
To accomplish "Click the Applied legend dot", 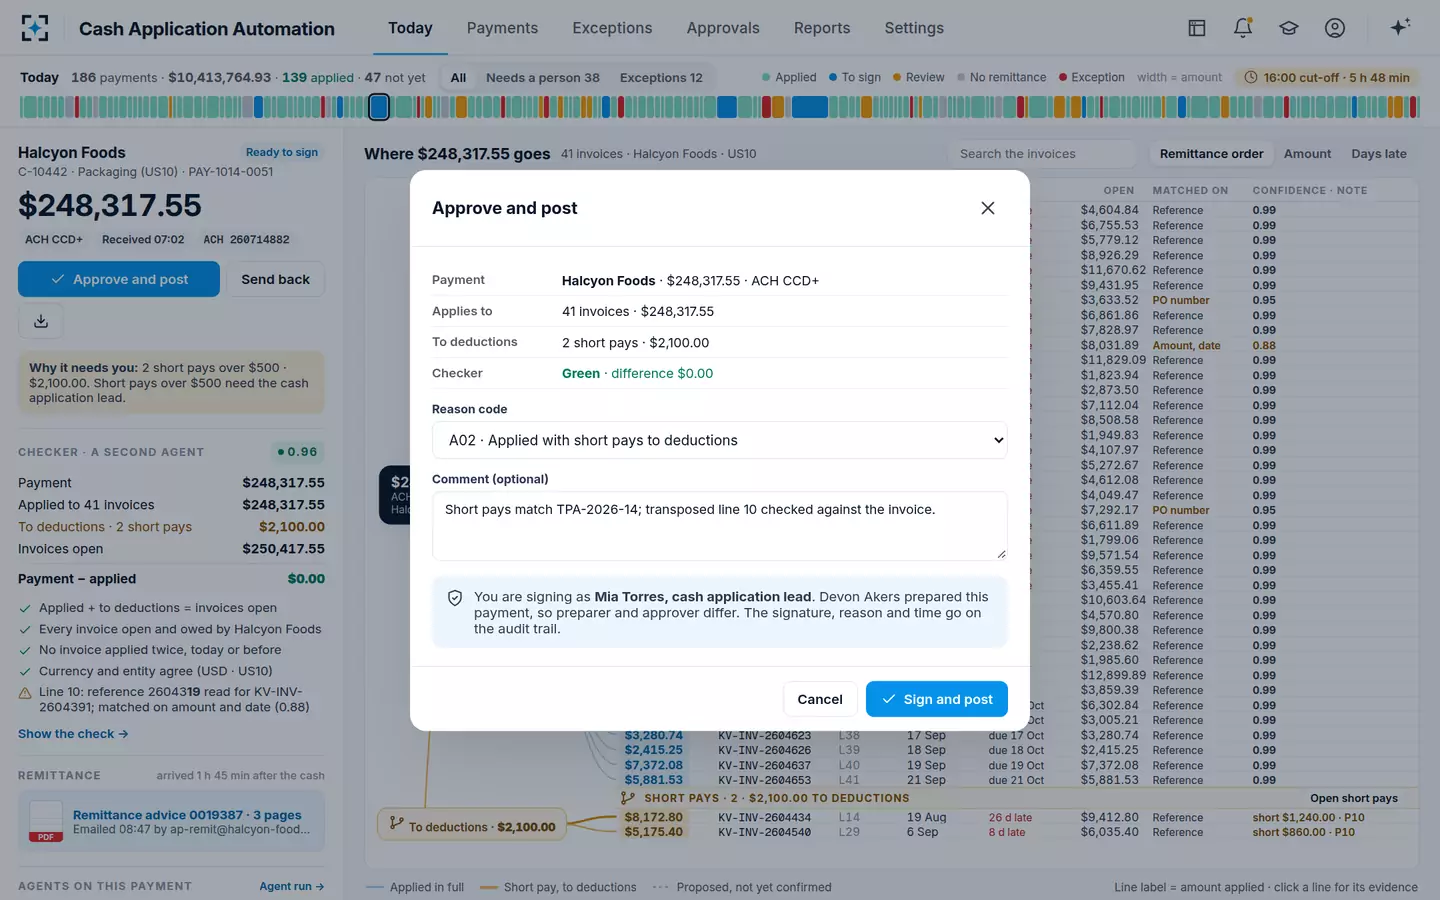I will pos(766,77).
